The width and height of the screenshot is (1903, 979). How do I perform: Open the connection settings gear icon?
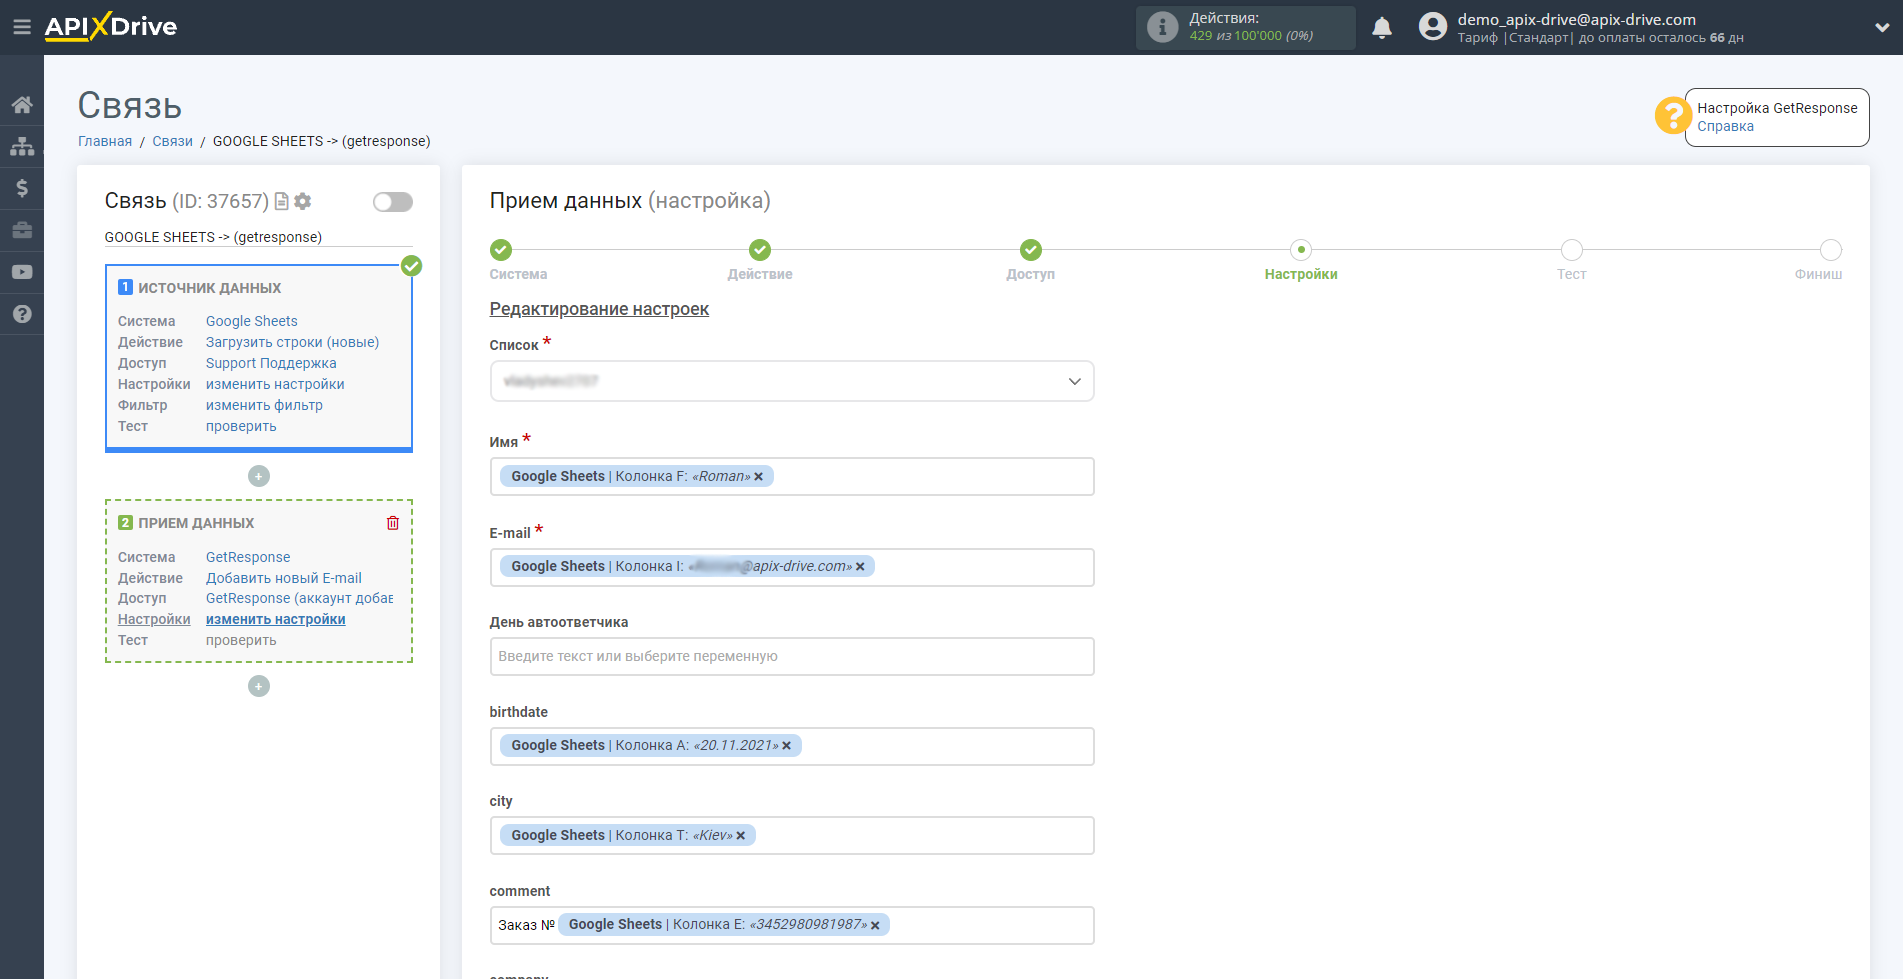(303, 201)
